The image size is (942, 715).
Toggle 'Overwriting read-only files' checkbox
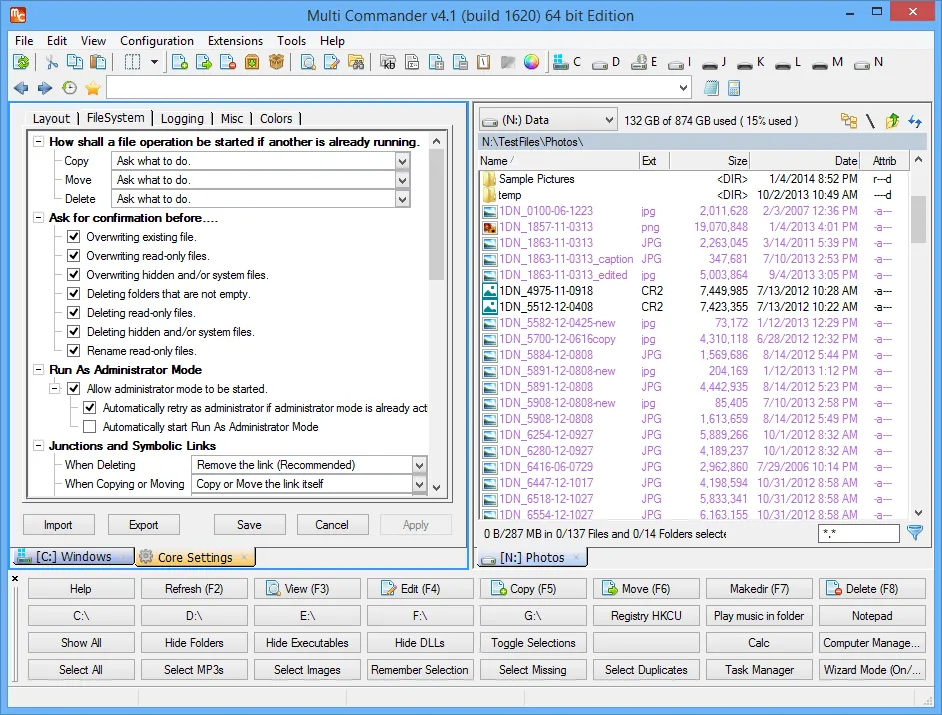click(x=73, y=255)
